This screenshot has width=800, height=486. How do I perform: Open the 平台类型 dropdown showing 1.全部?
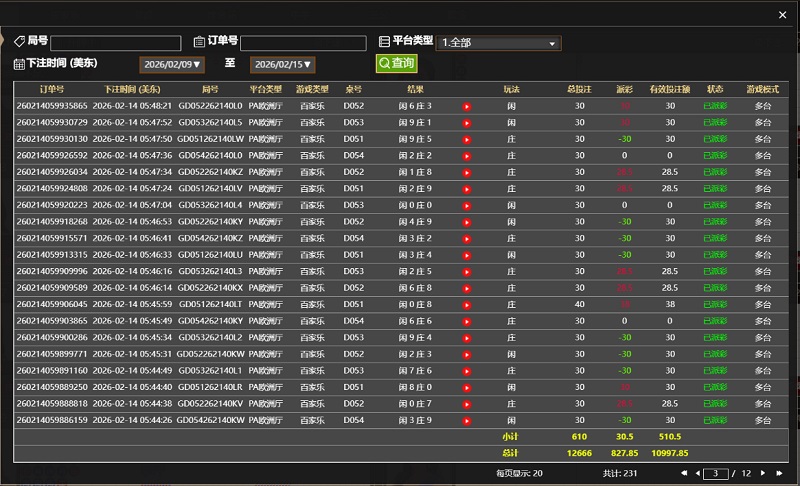[499, 43]
